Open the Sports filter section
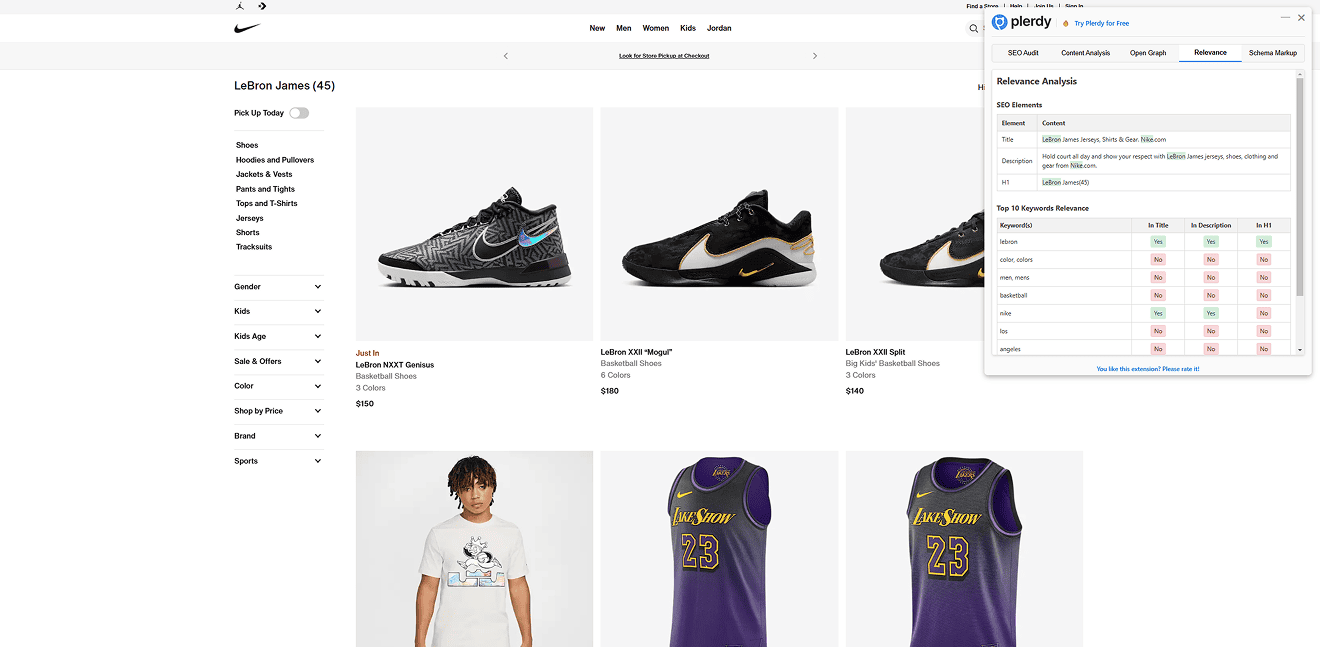 click(278, 461)
